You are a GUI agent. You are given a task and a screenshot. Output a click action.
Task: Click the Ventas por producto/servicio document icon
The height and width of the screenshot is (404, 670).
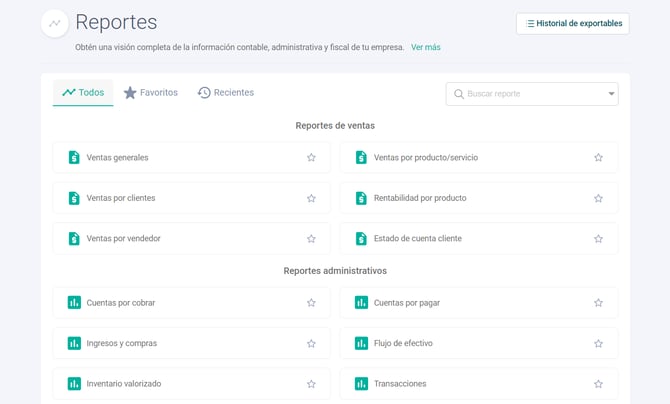[x=361, y=157]
